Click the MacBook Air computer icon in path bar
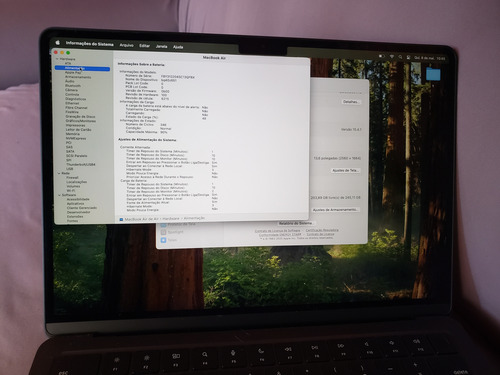The image size is (500, 375). click(x=121, y=219)
